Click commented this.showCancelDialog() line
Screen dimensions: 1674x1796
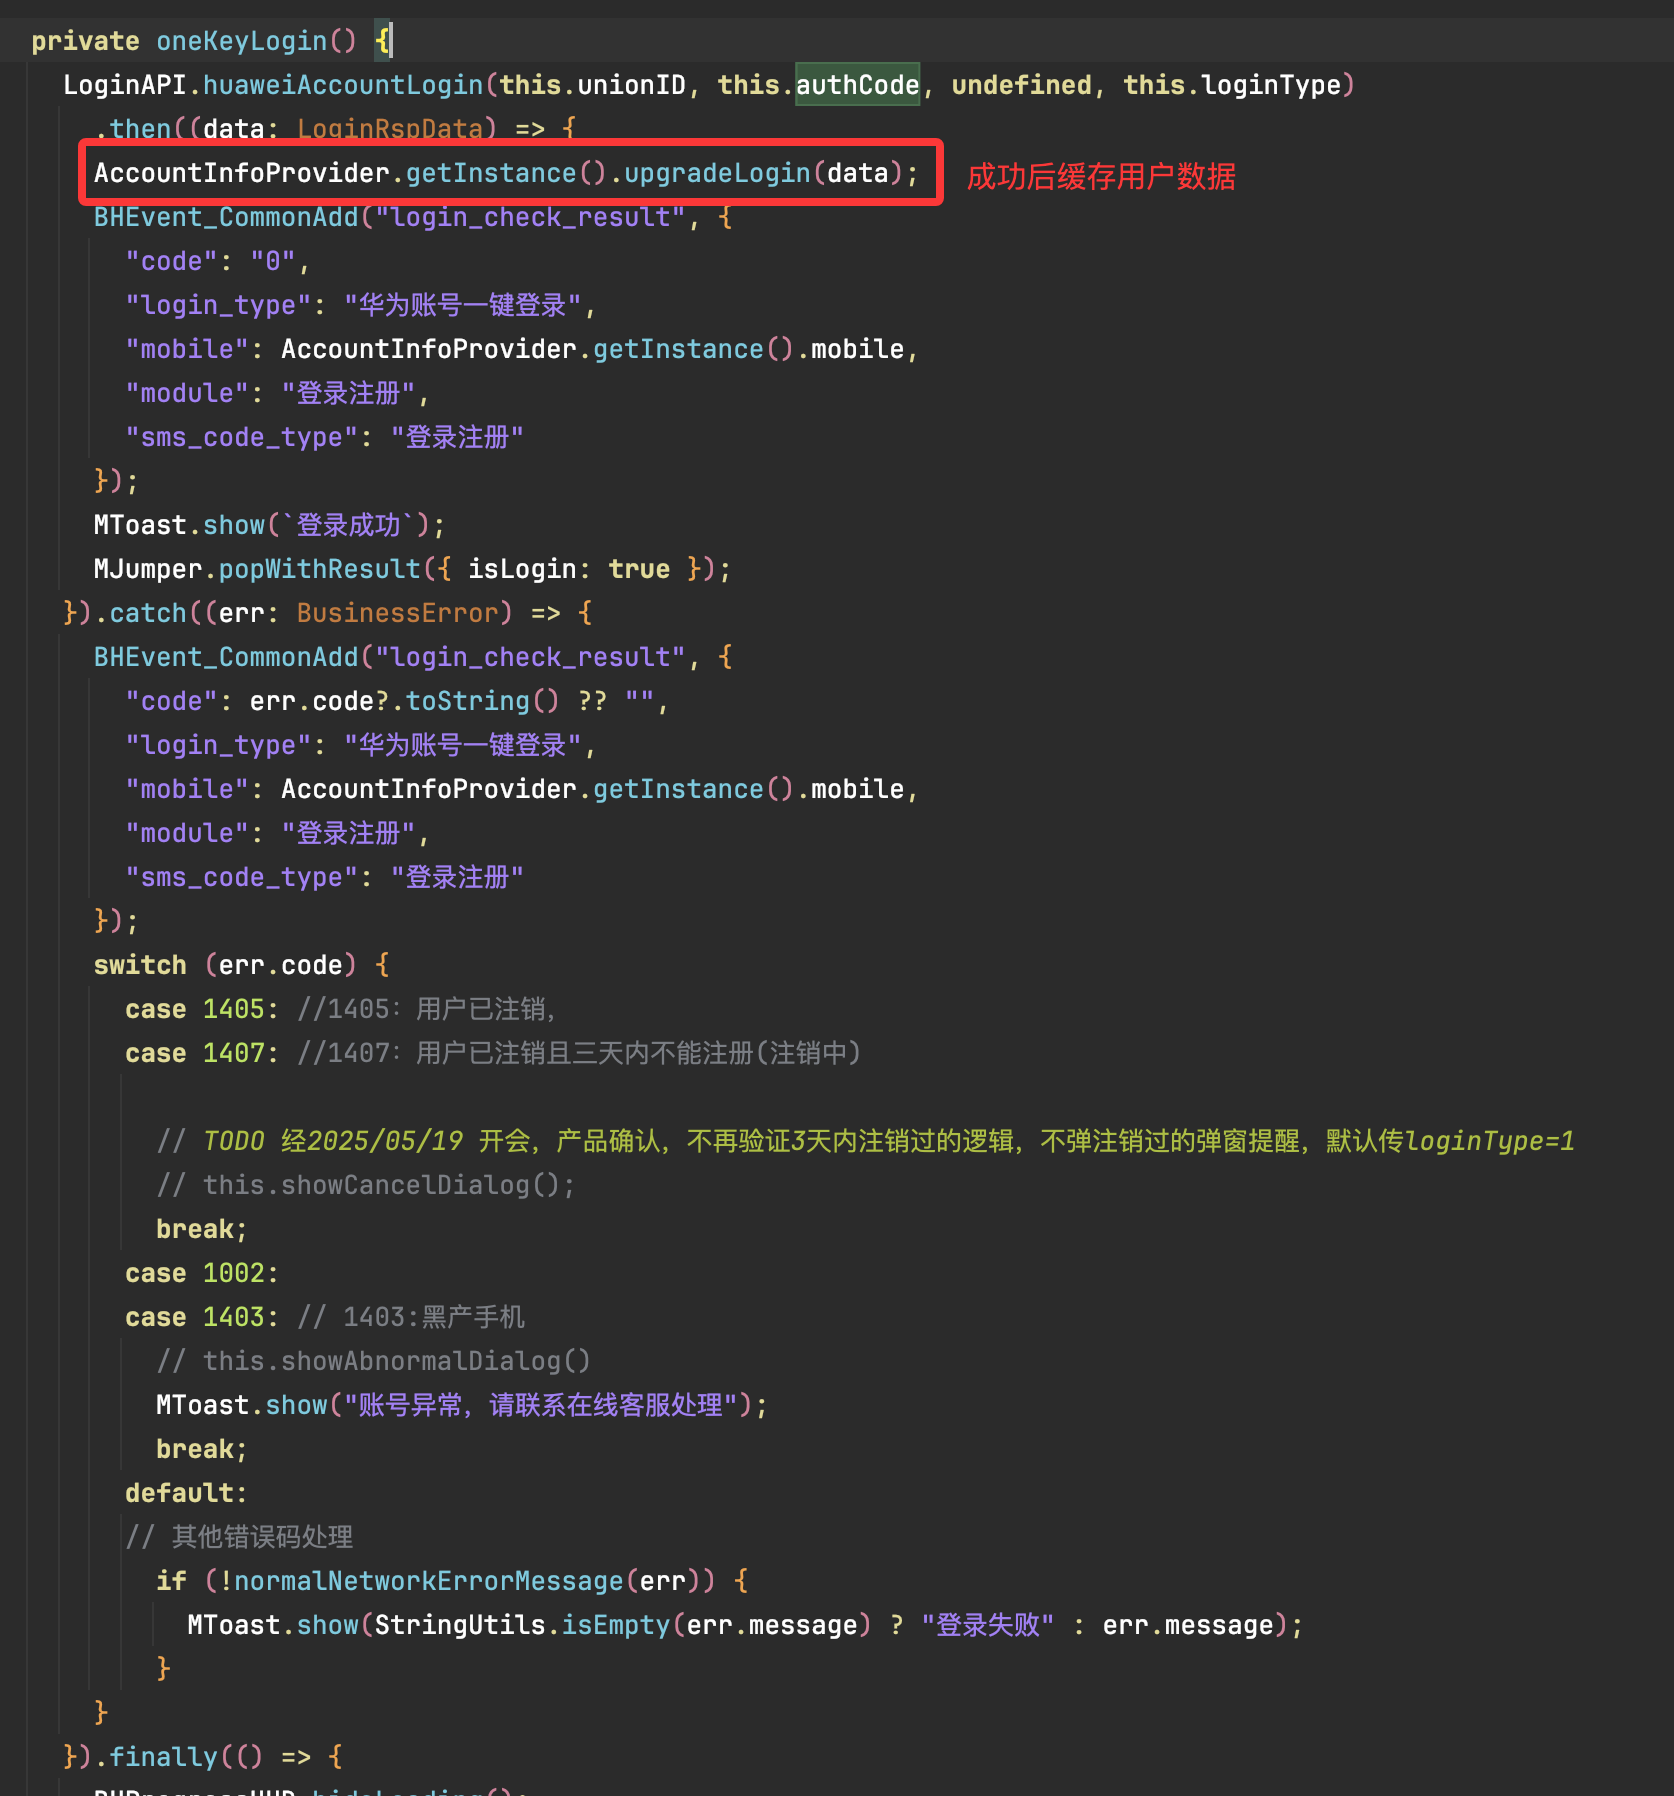pos(366,1185)
